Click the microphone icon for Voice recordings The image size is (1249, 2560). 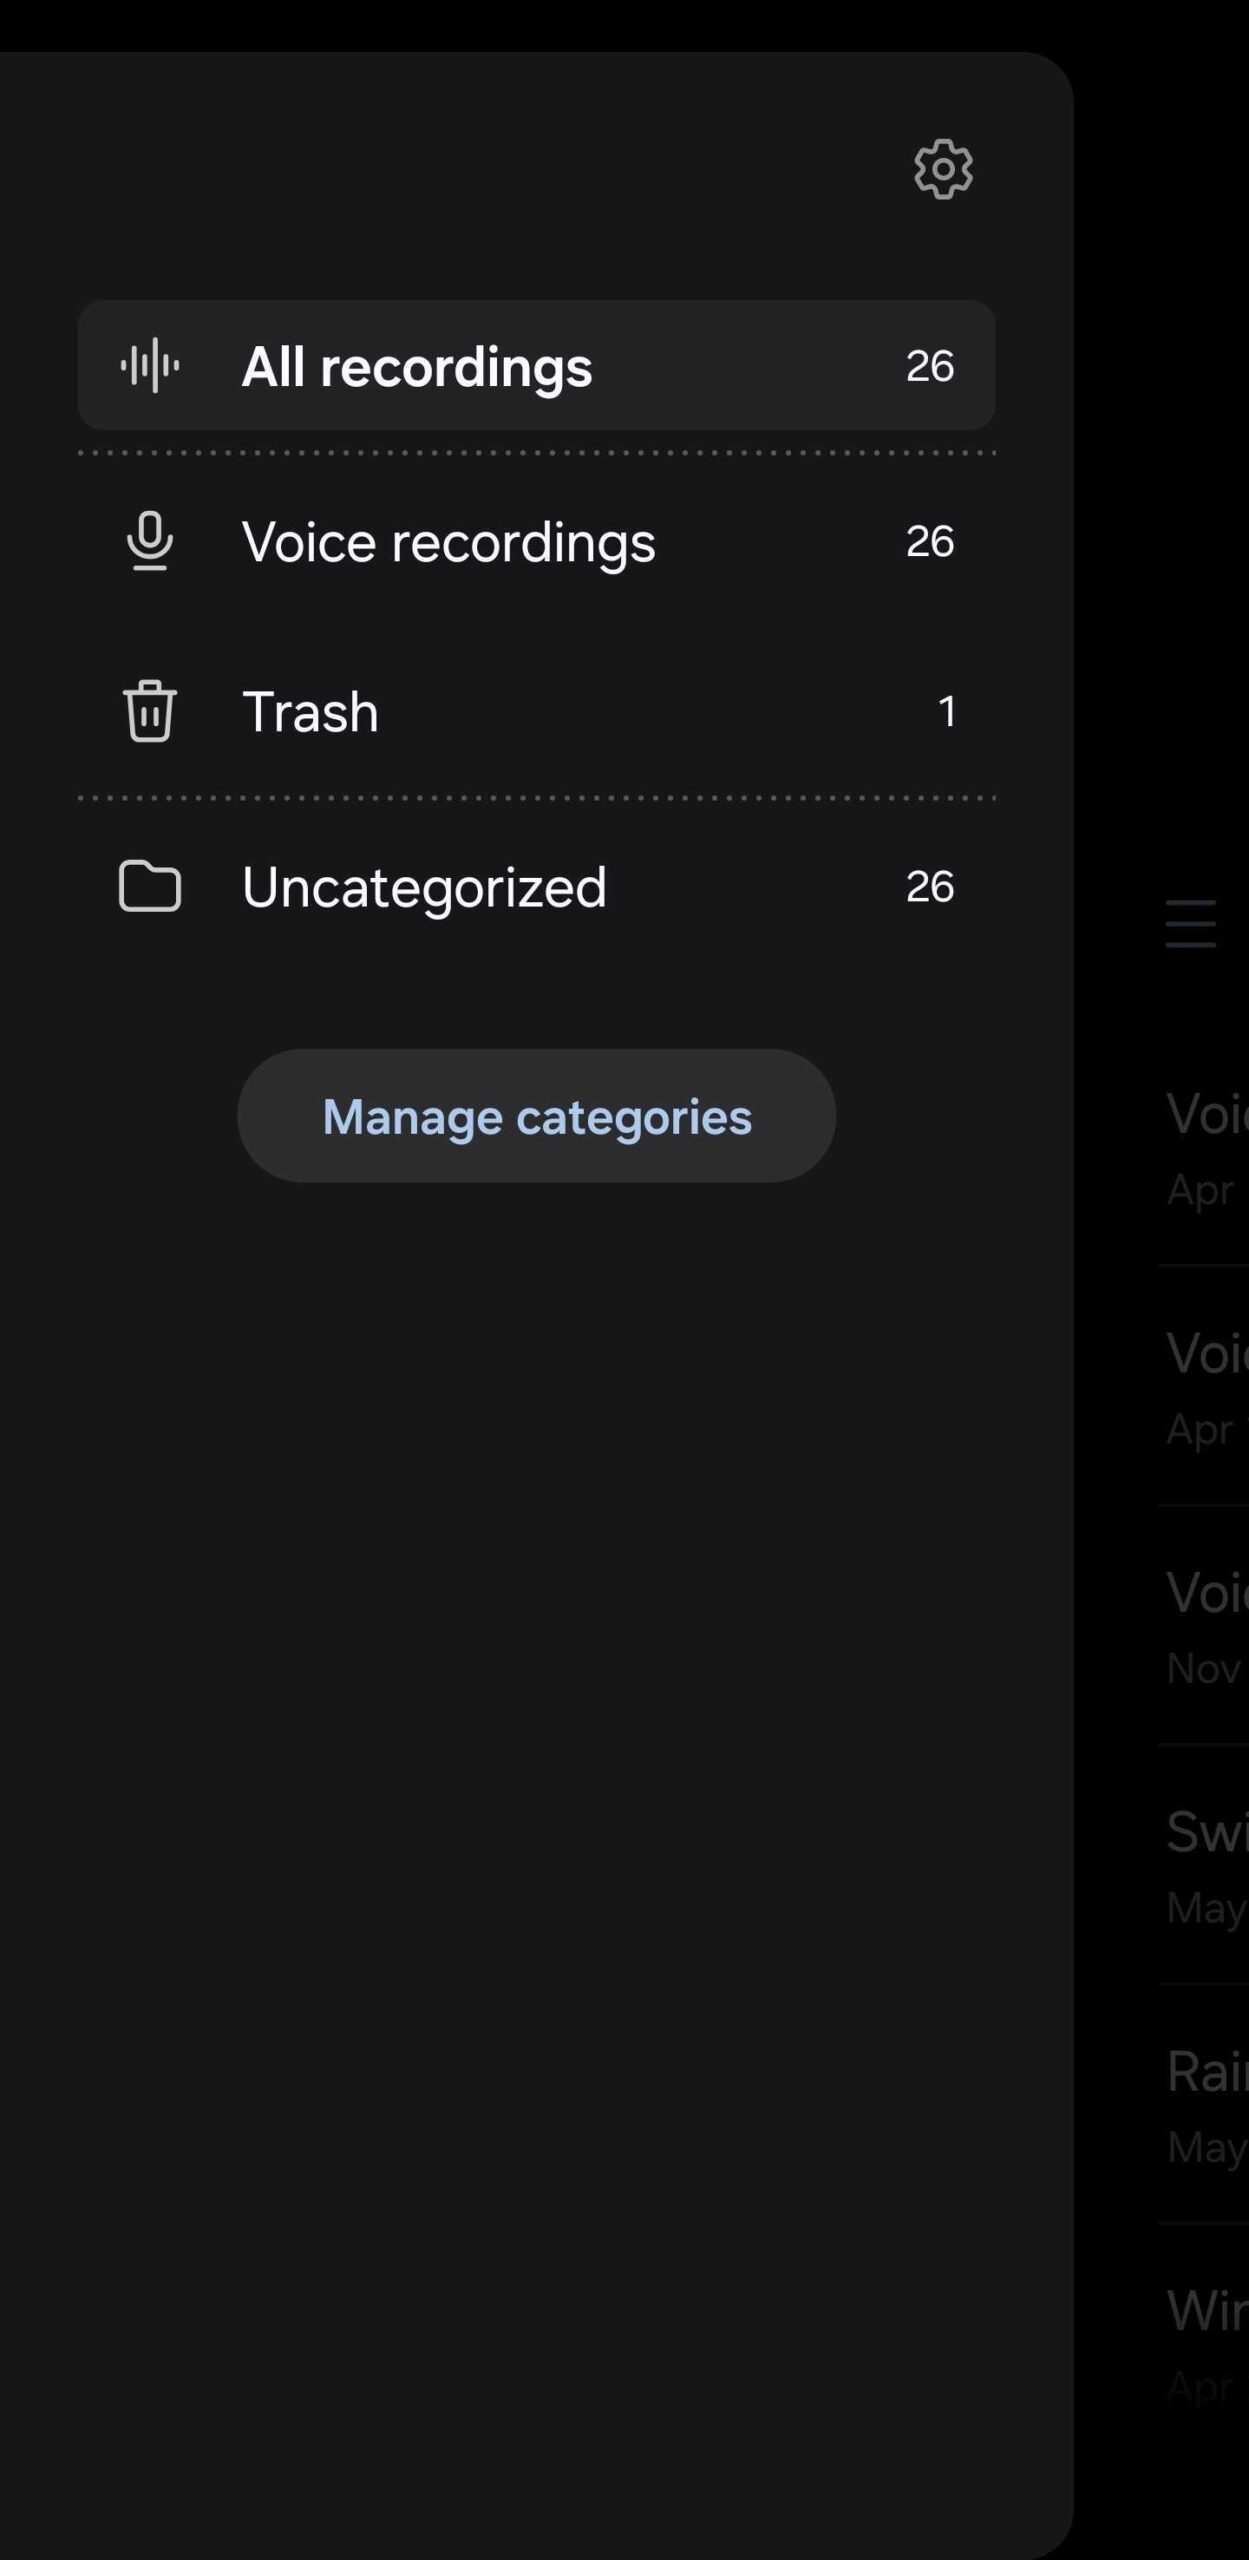pos(150,541)
